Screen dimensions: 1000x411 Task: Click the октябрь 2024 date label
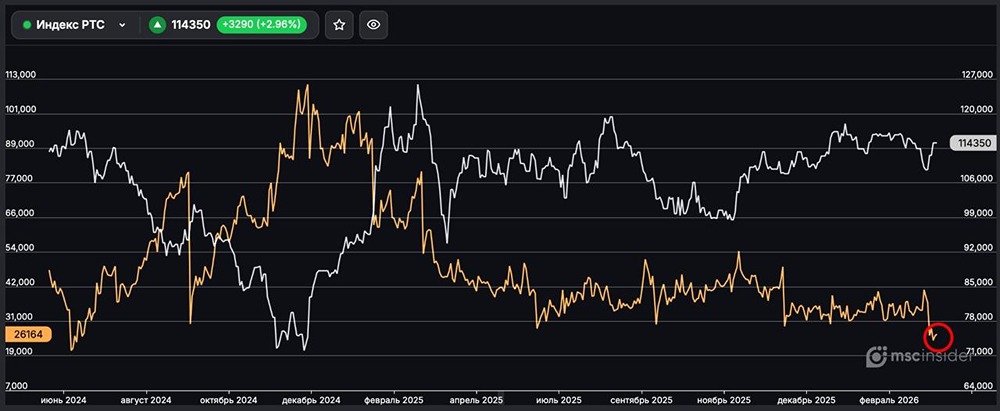pyautogui.click(x=228, y=399)
